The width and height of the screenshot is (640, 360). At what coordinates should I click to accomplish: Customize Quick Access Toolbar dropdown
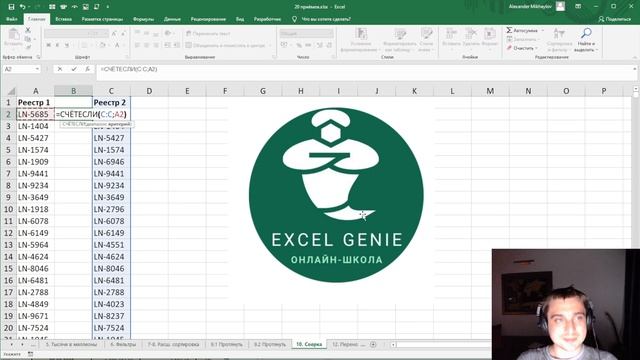(x=108, y=7)
